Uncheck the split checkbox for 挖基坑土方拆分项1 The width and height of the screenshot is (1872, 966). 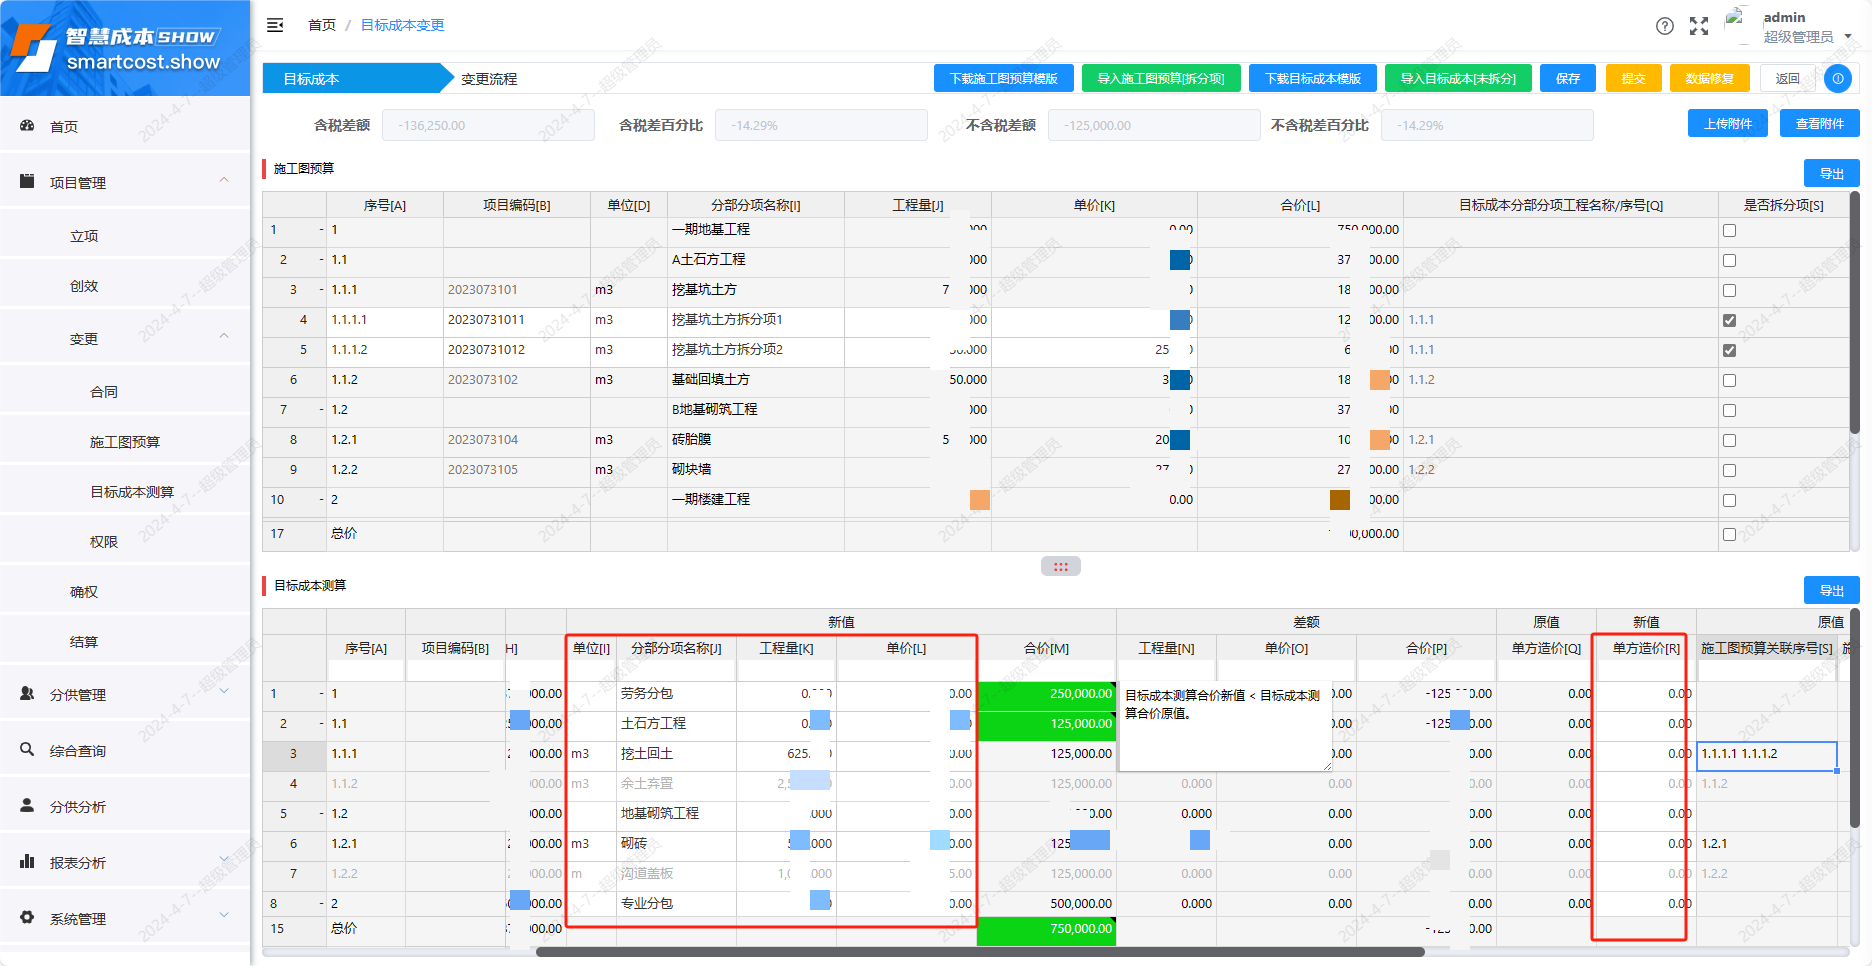pyautogui.click(x=1729, y=320)
